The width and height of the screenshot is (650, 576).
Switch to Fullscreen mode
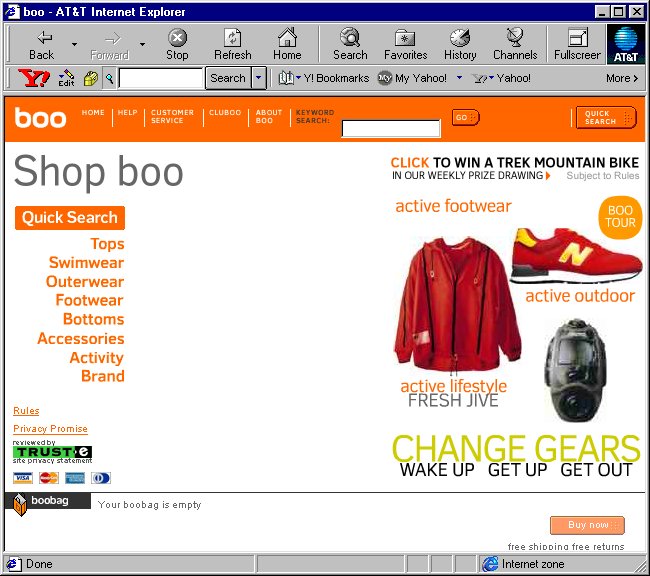(x=577, y=44)
